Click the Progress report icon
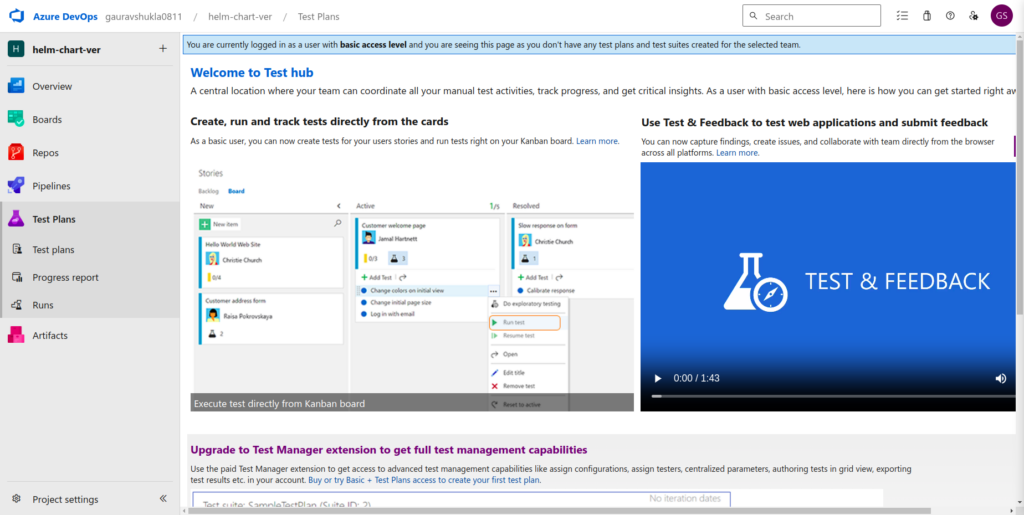This screenshot has height=515, width=1024. (18, 277)
